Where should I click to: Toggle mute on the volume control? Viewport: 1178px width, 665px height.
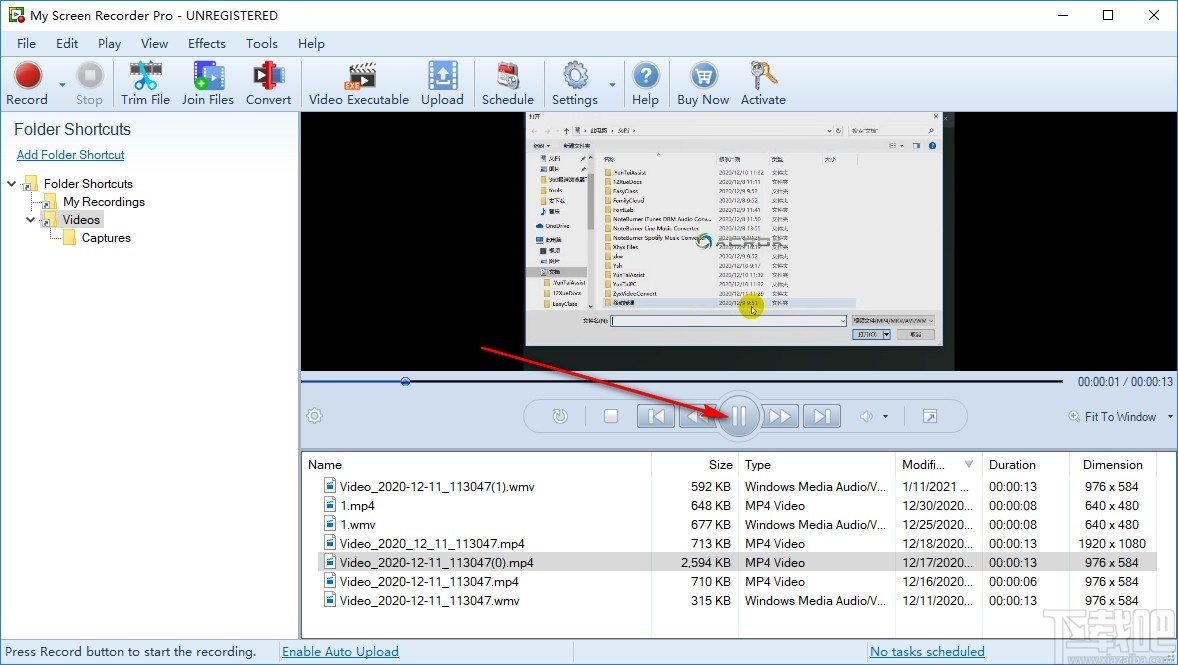(866, 416)
